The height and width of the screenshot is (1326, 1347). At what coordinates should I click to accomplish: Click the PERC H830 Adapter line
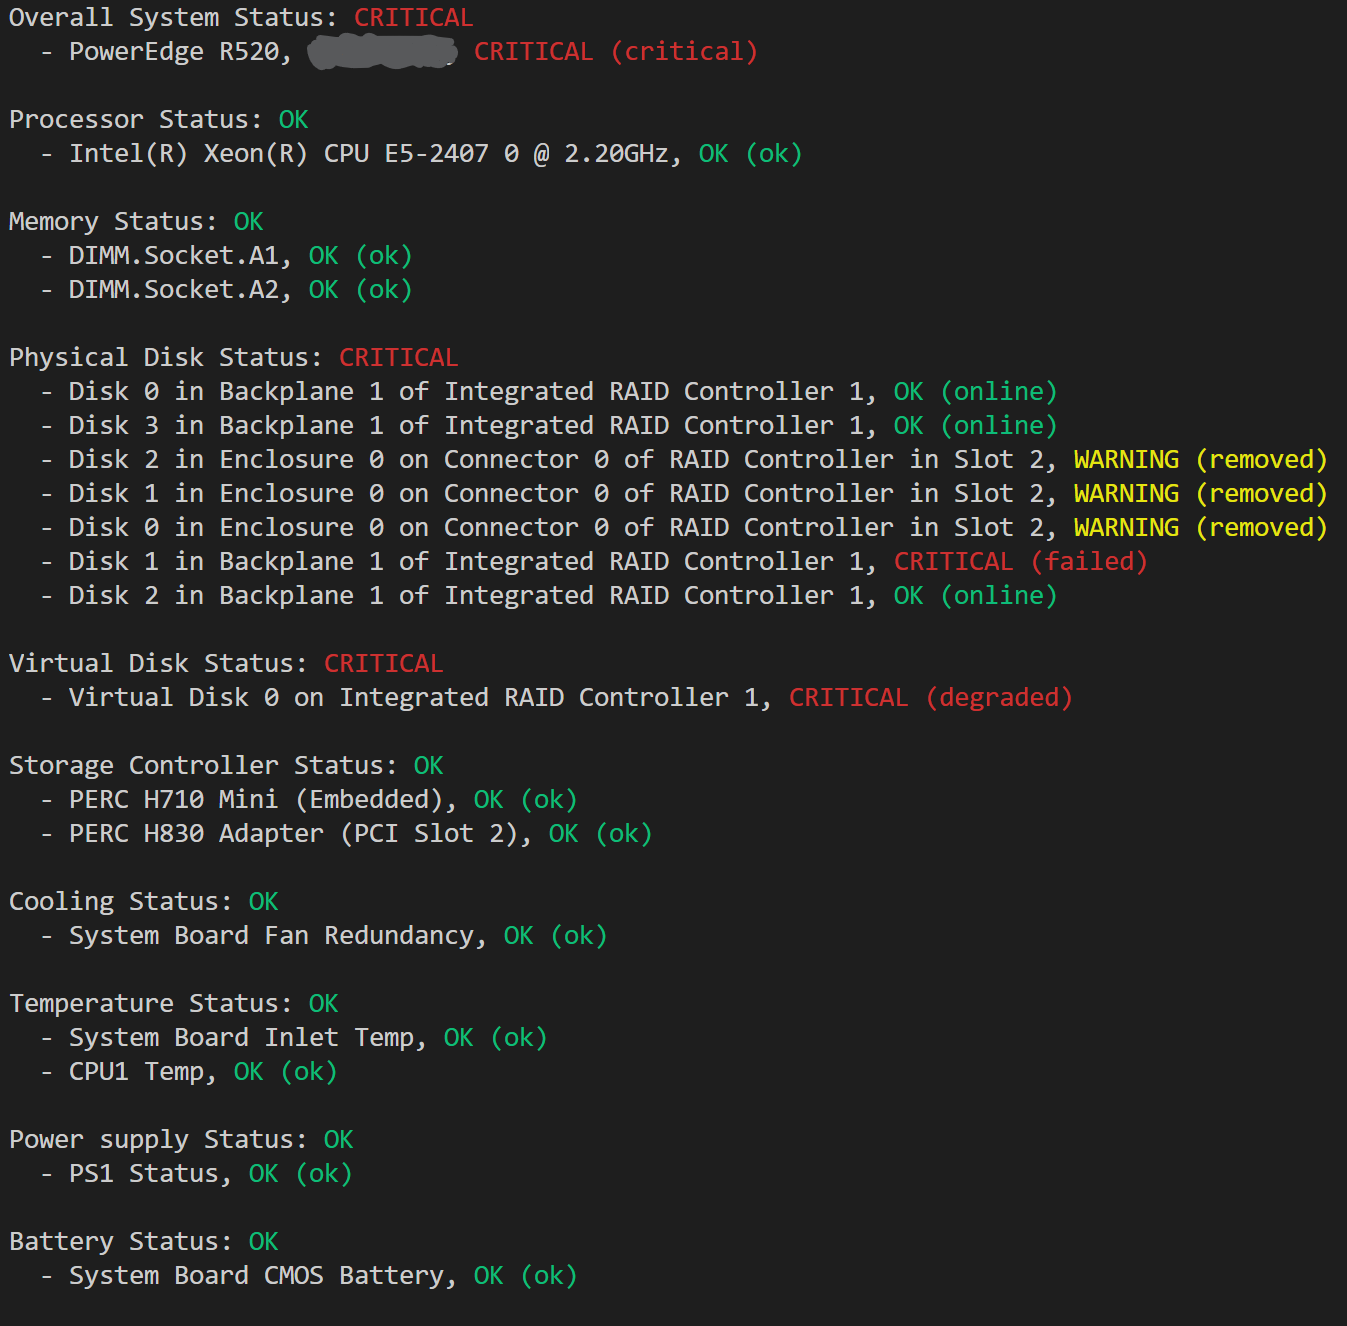[x=346, y=834]
